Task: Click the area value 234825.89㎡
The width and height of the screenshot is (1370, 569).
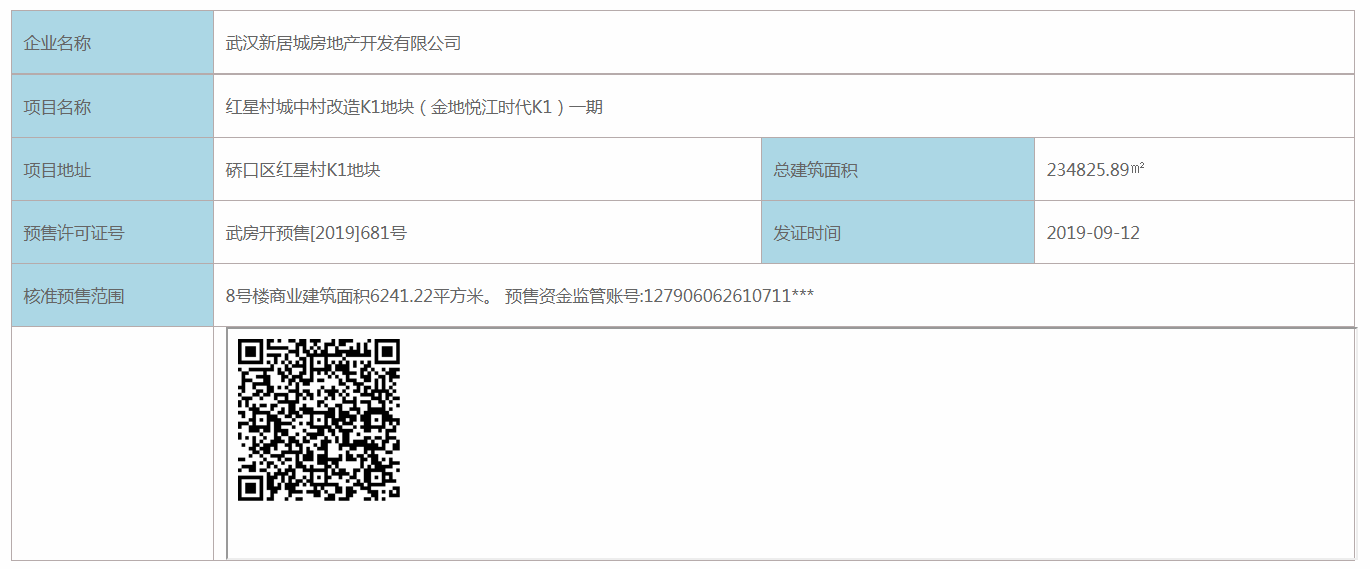Action: pyautogui.click(x=1095, y=170)
